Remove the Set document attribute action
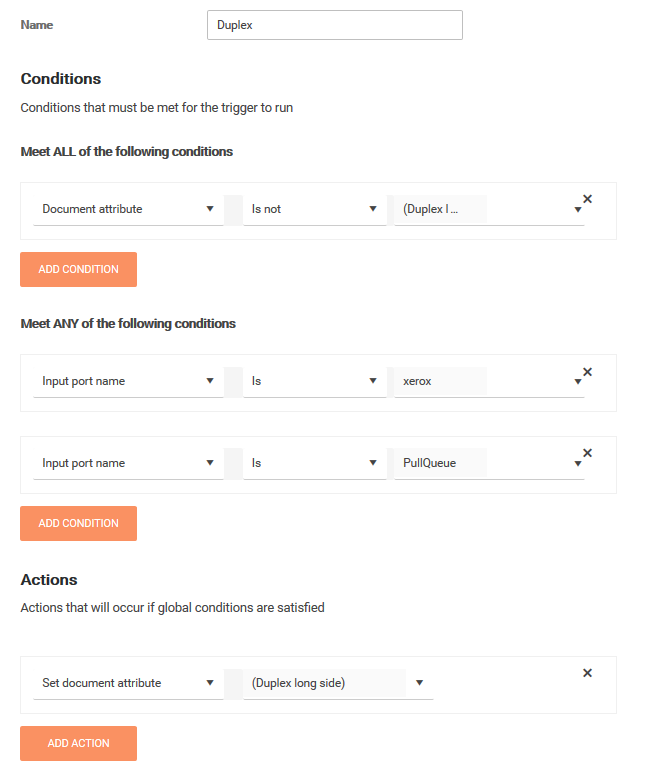Image resolution: width=652 pixels, height=771 pixels. 587,673
